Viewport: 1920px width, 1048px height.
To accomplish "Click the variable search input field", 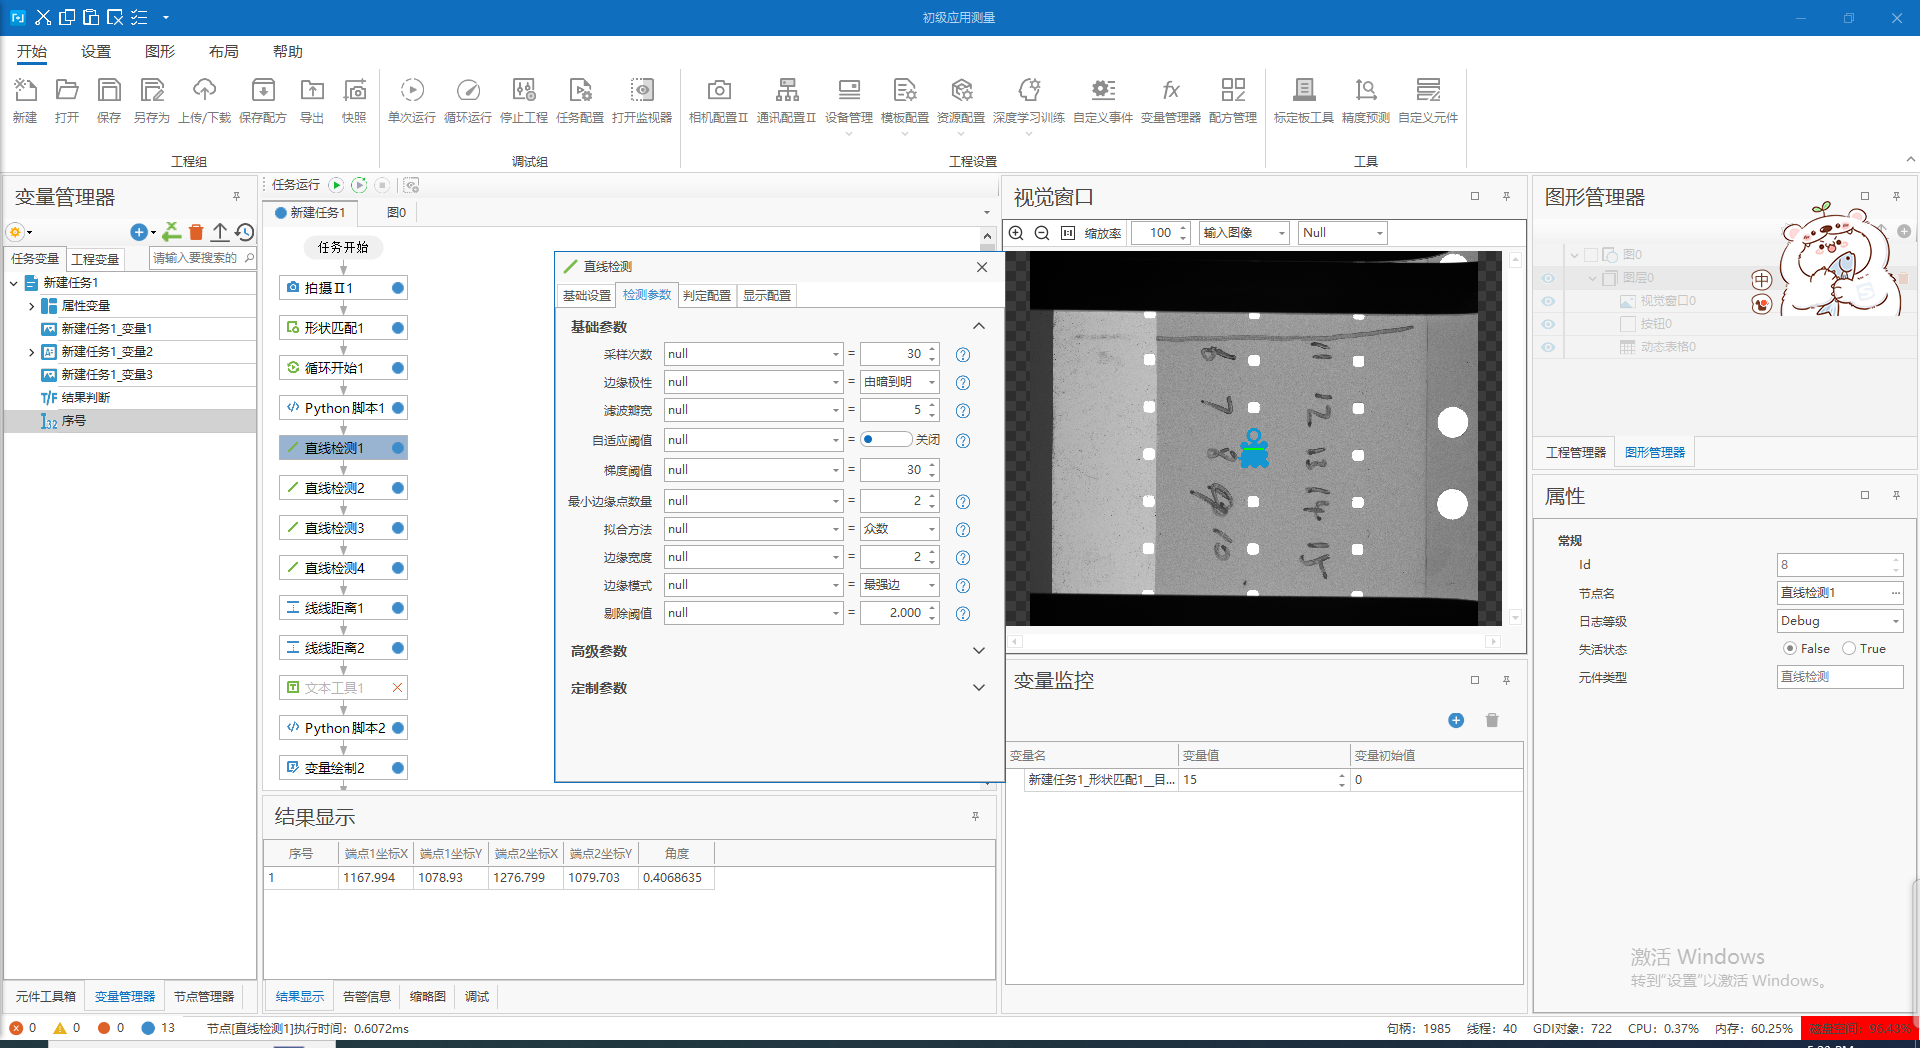I will pyautogui.click(x=196, y=258).
